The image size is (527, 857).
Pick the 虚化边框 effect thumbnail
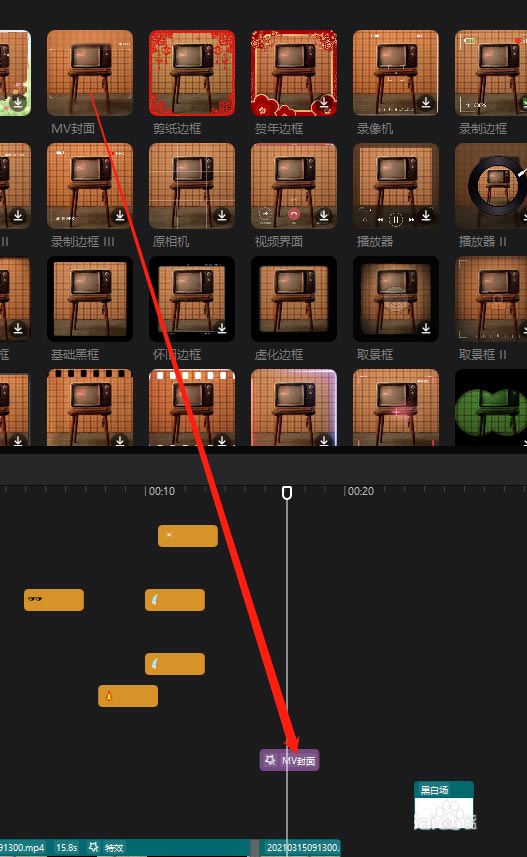294,299
